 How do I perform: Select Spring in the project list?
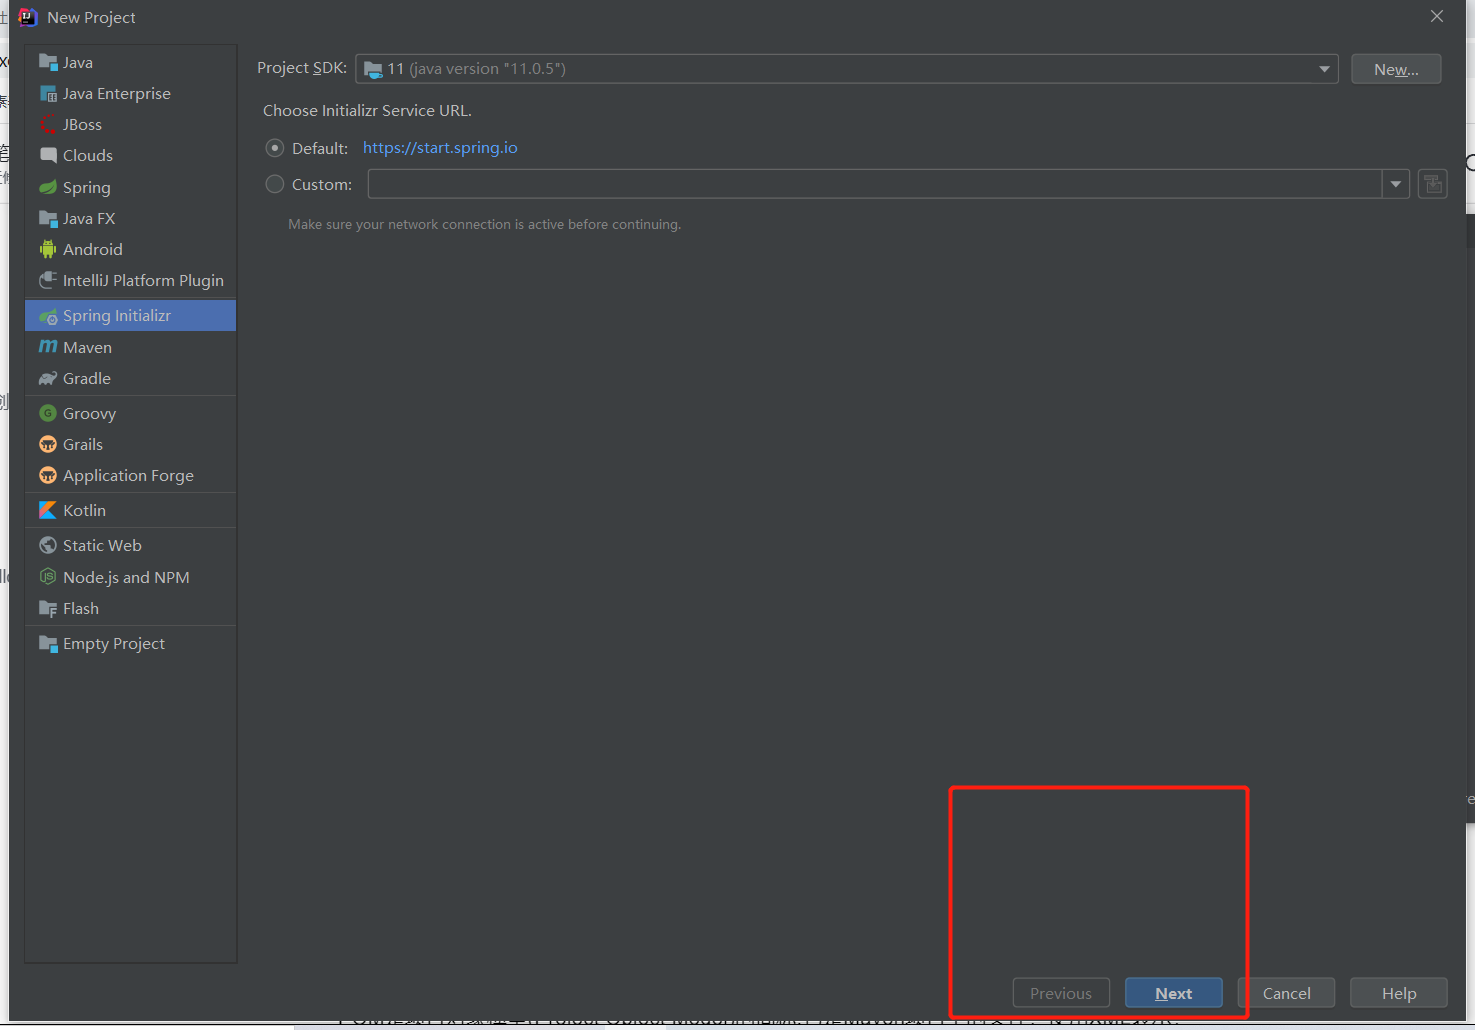pos(130,187)
